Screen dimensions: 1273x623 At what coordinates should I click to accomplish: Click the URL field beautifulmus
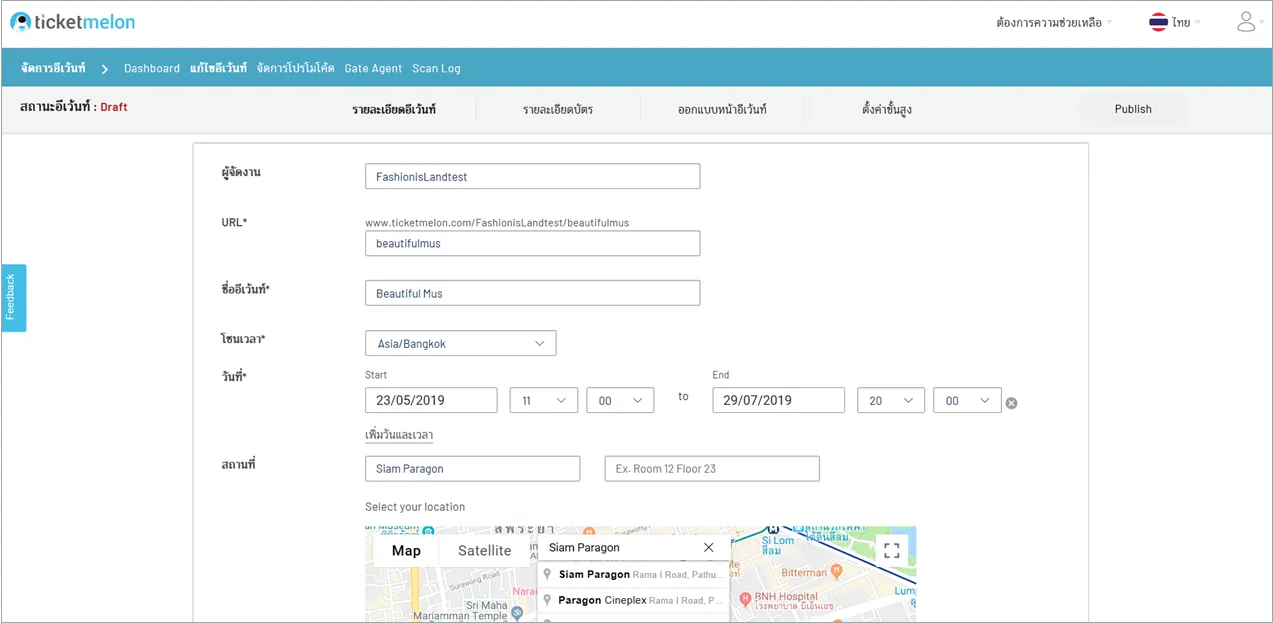pyautogui.click(x=532, y=243)
